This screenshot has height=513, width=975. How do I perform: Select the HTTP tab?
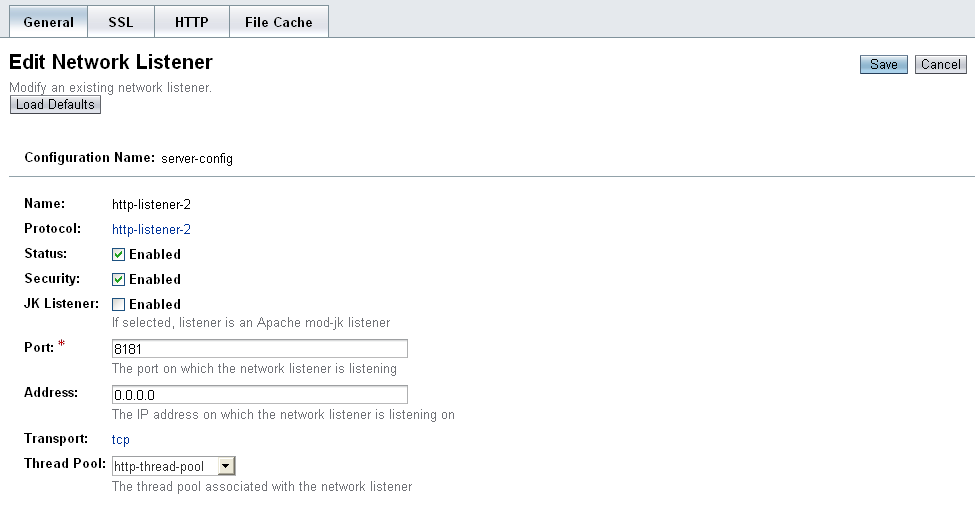pos(192,22)
